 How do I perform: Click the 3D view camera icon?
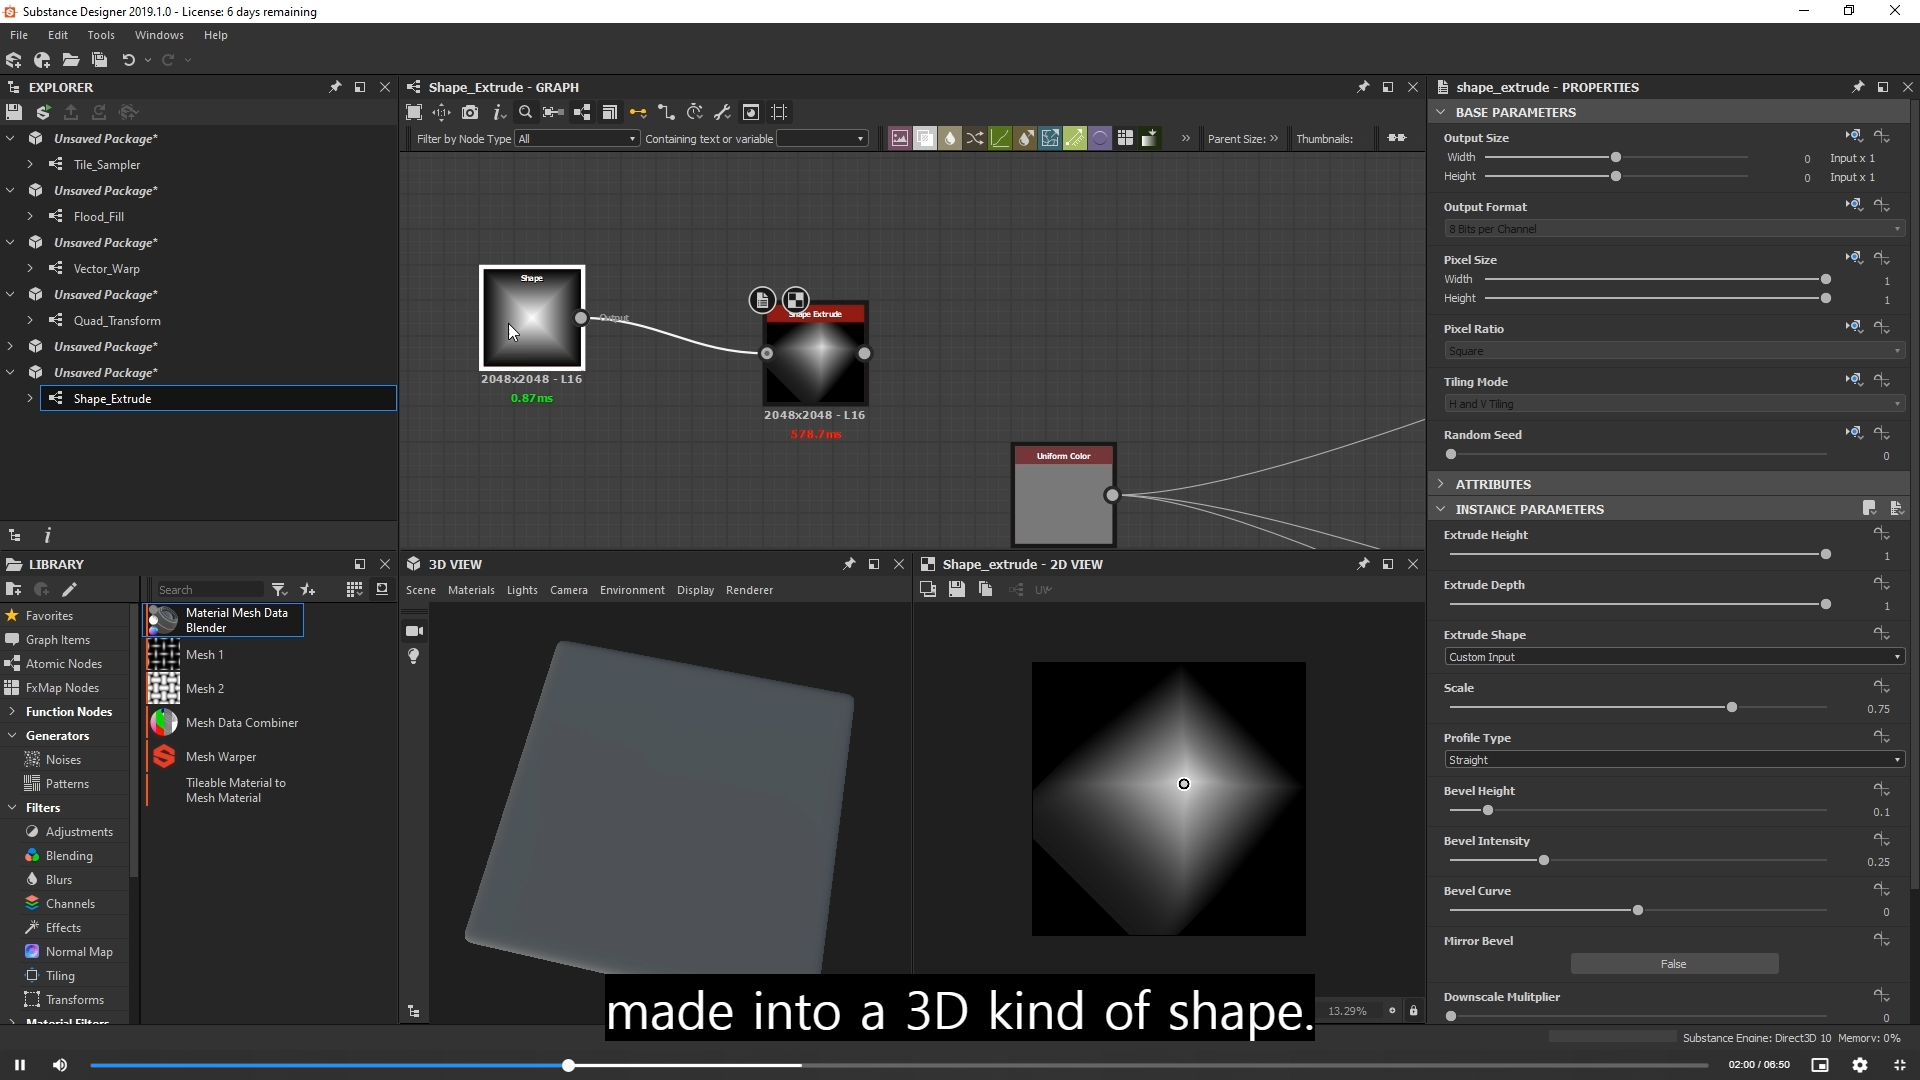click(414, 631)
